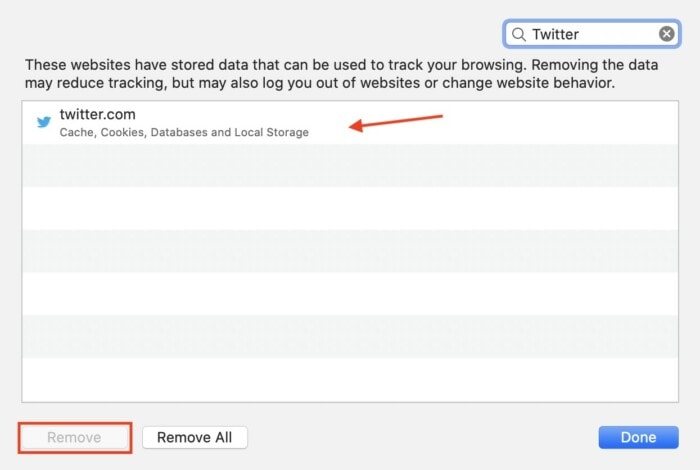Clear the Twitter search with X icon
The height and width of the screenshot is (470, 700).
(666, 34)
